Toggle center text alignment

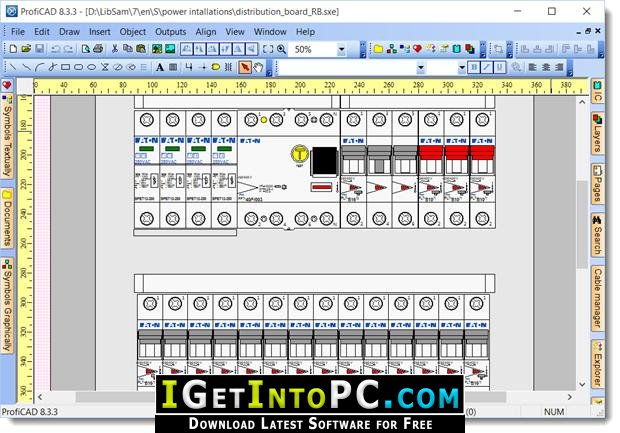click(546, 68)
